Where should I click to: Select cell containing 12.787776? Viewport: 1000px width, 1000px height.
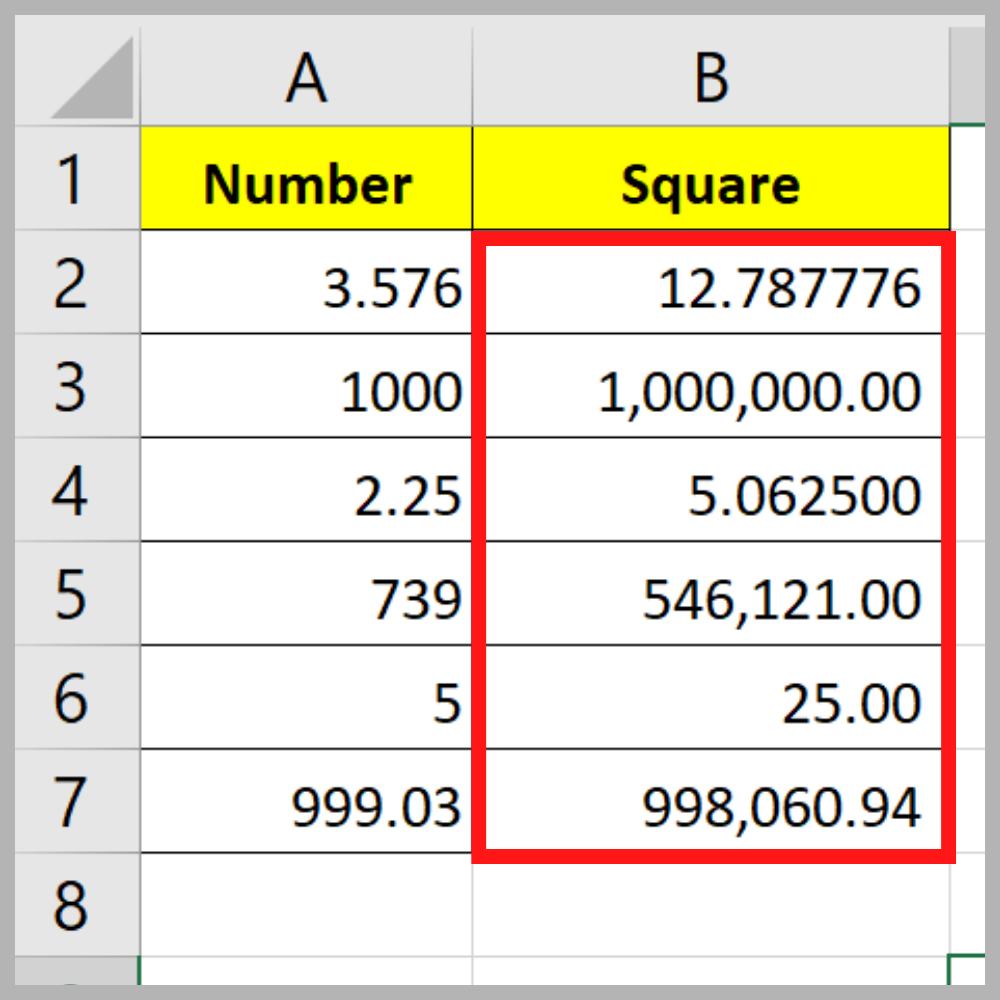710,281
